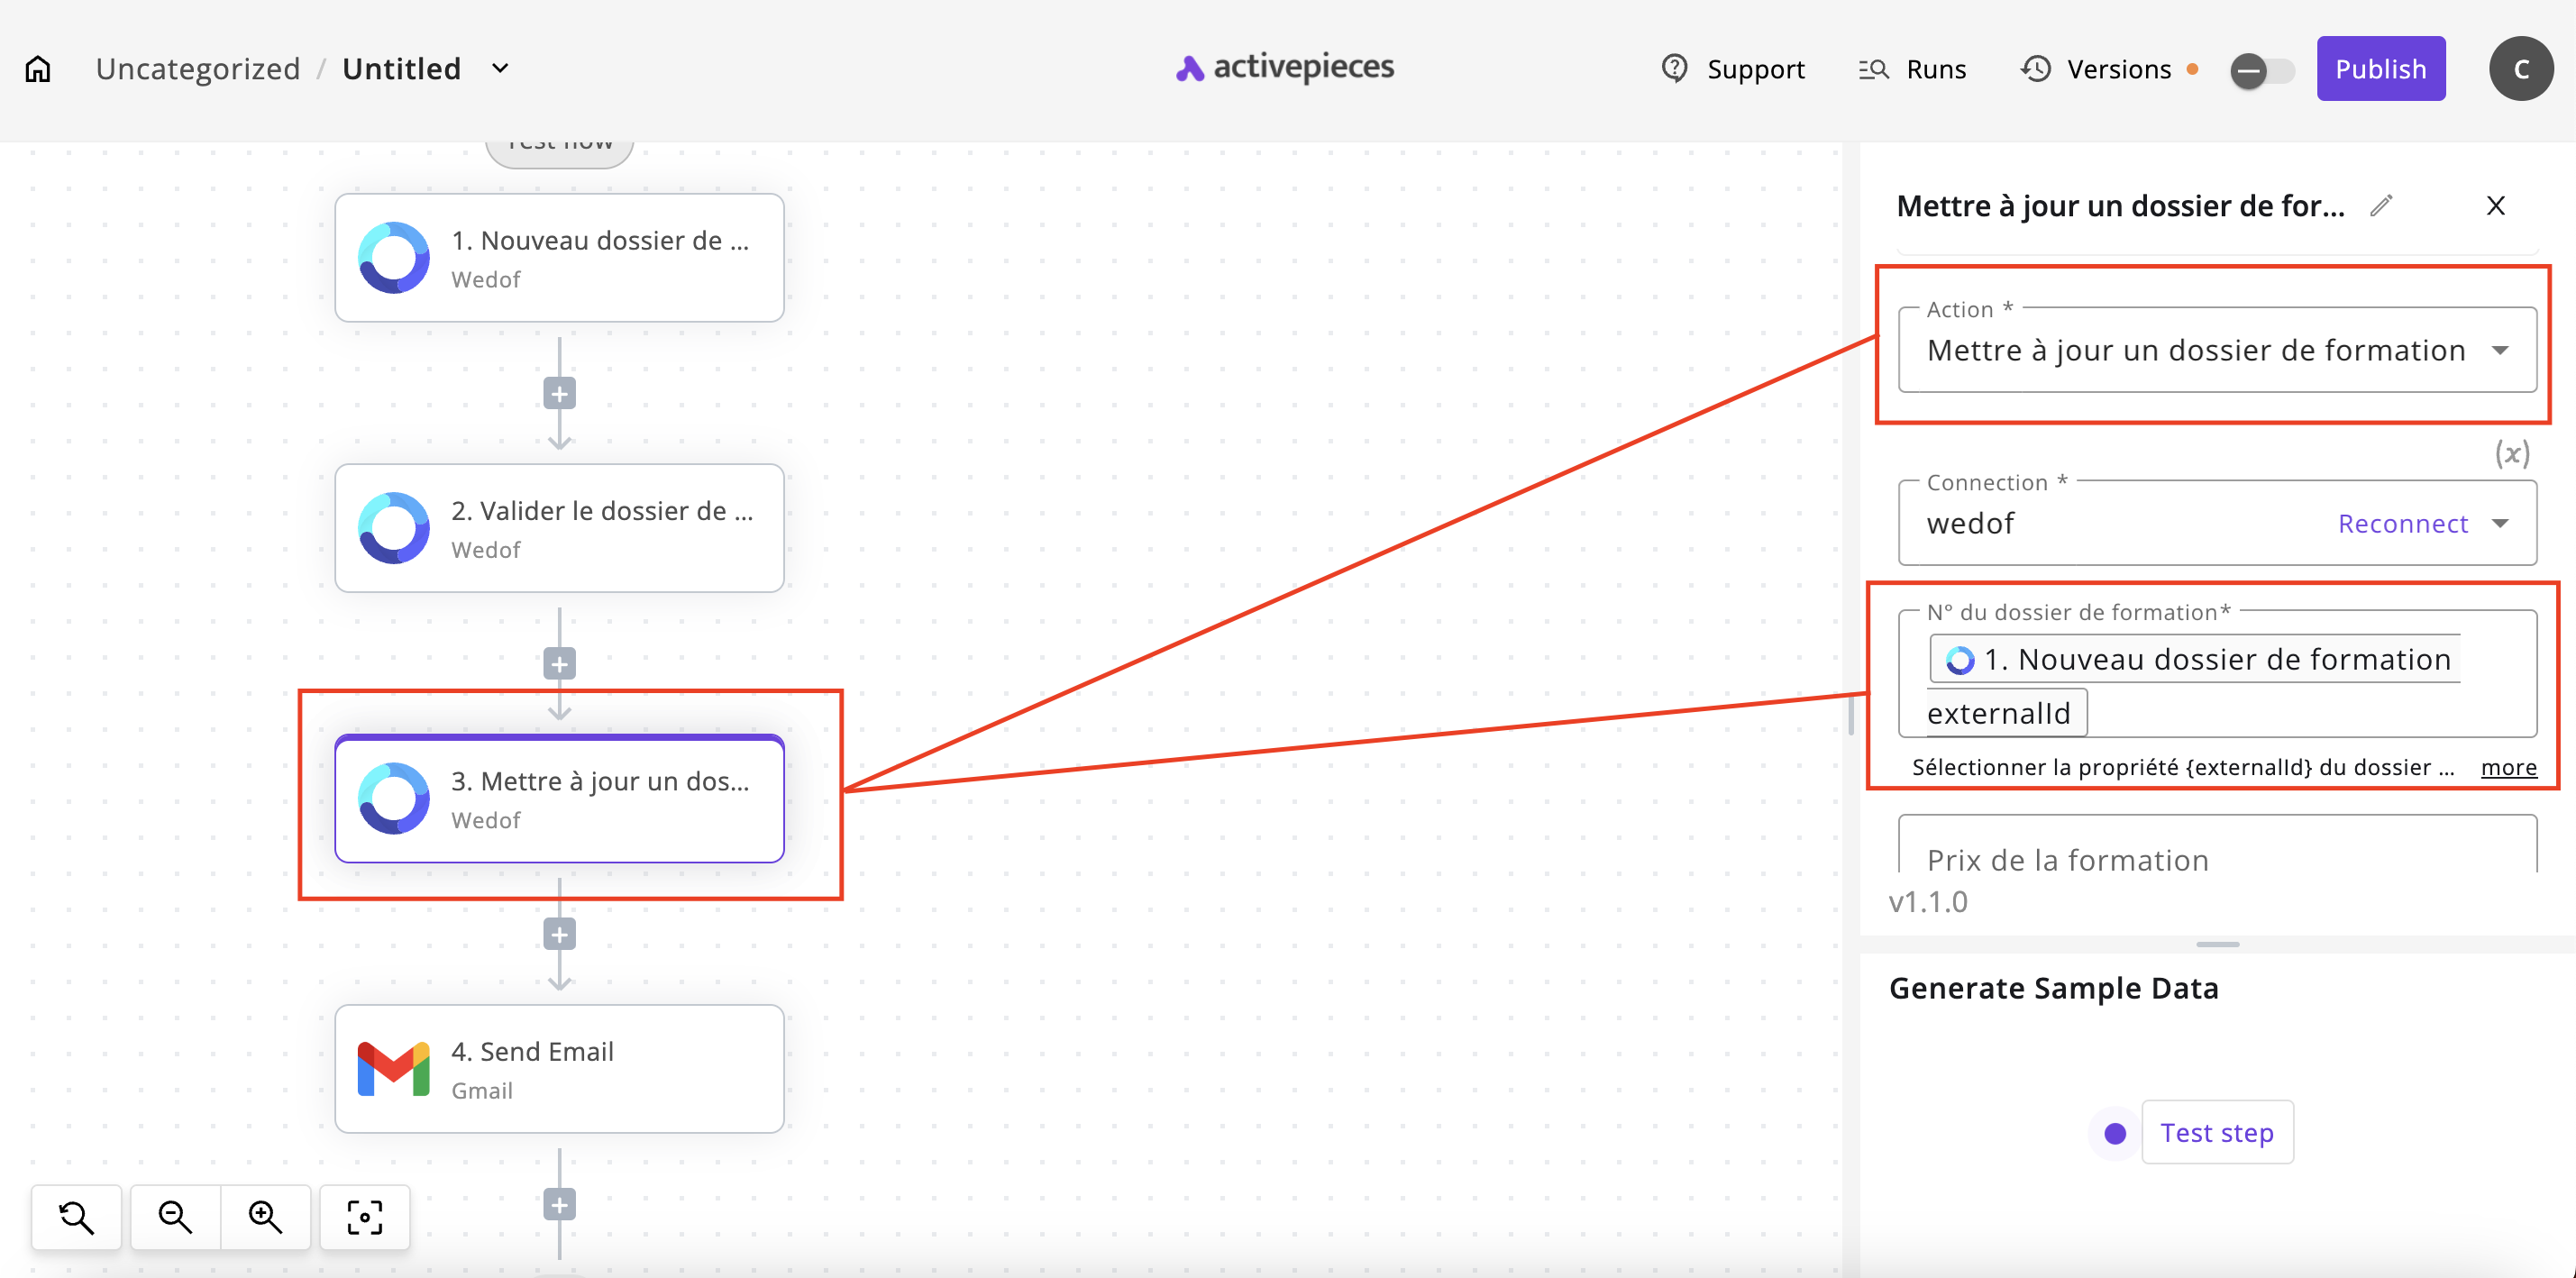Click the Publish button
2576x1278 pixels.
pyautogui.click(x=2380, y=69)
